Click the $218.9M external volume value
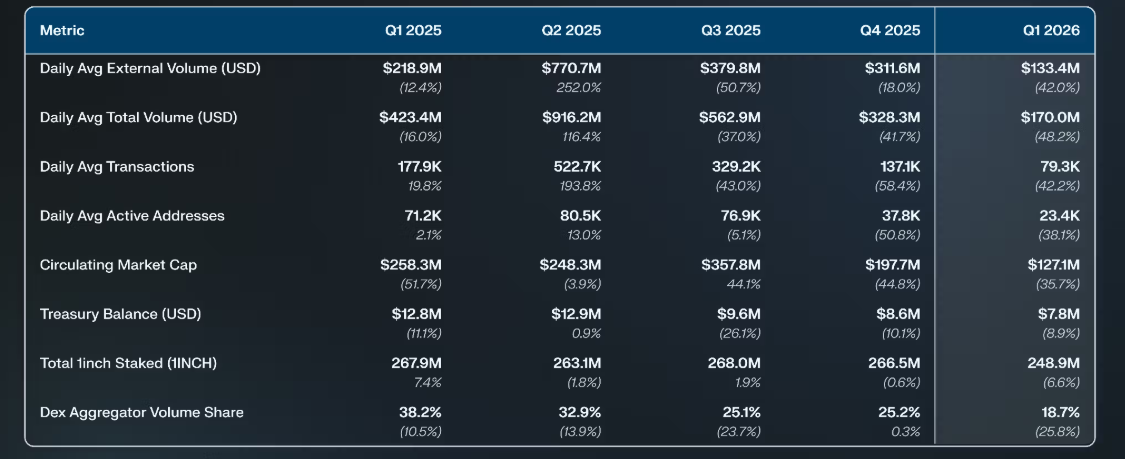Image resolution: width=1125 pixels, height=459 pixels. [x=412, y=69]
